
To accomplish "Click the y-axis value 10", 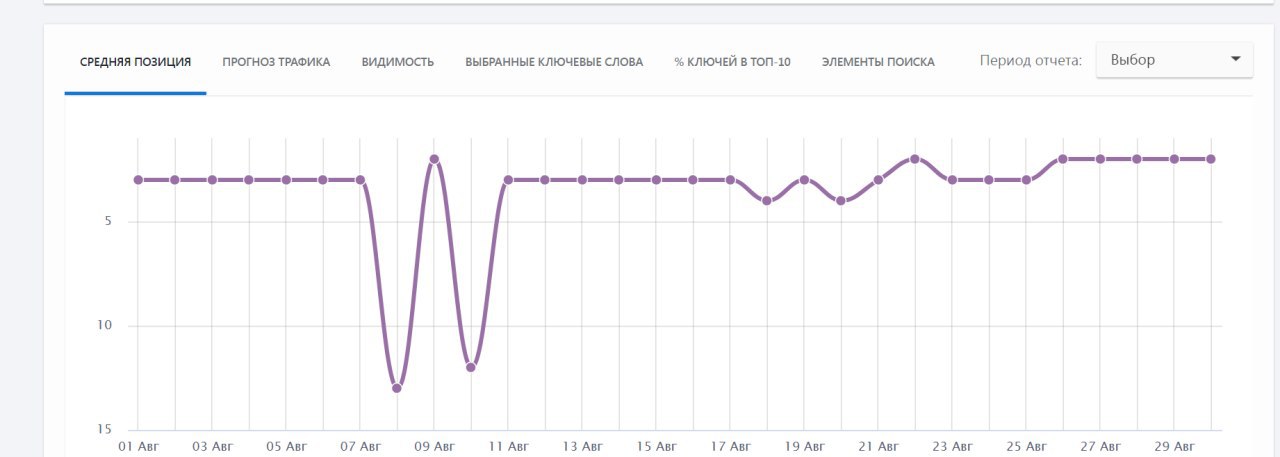I will coord(104,326).
